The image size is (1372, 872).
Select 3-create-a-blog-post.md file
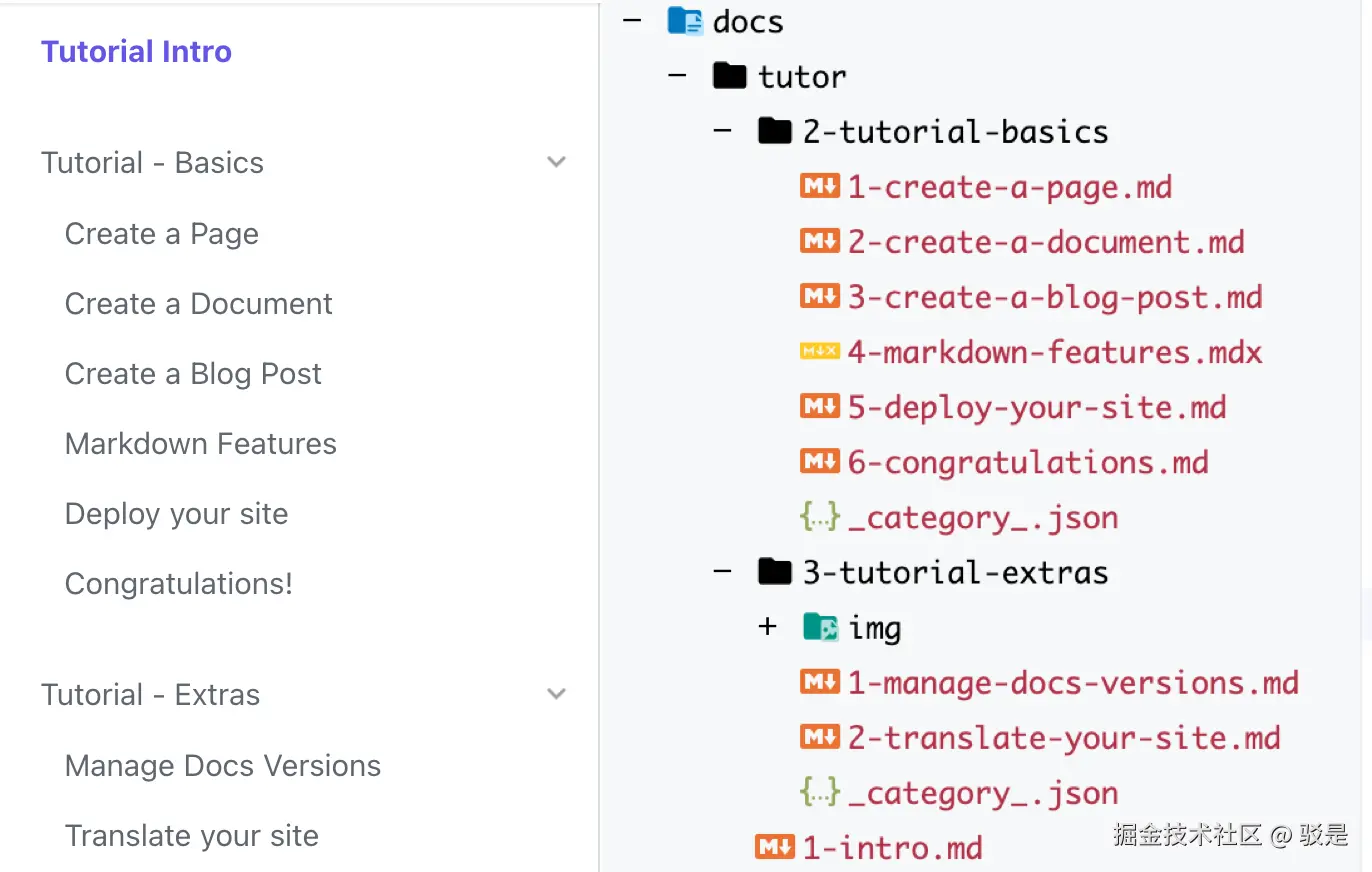tap(1054, 297)
